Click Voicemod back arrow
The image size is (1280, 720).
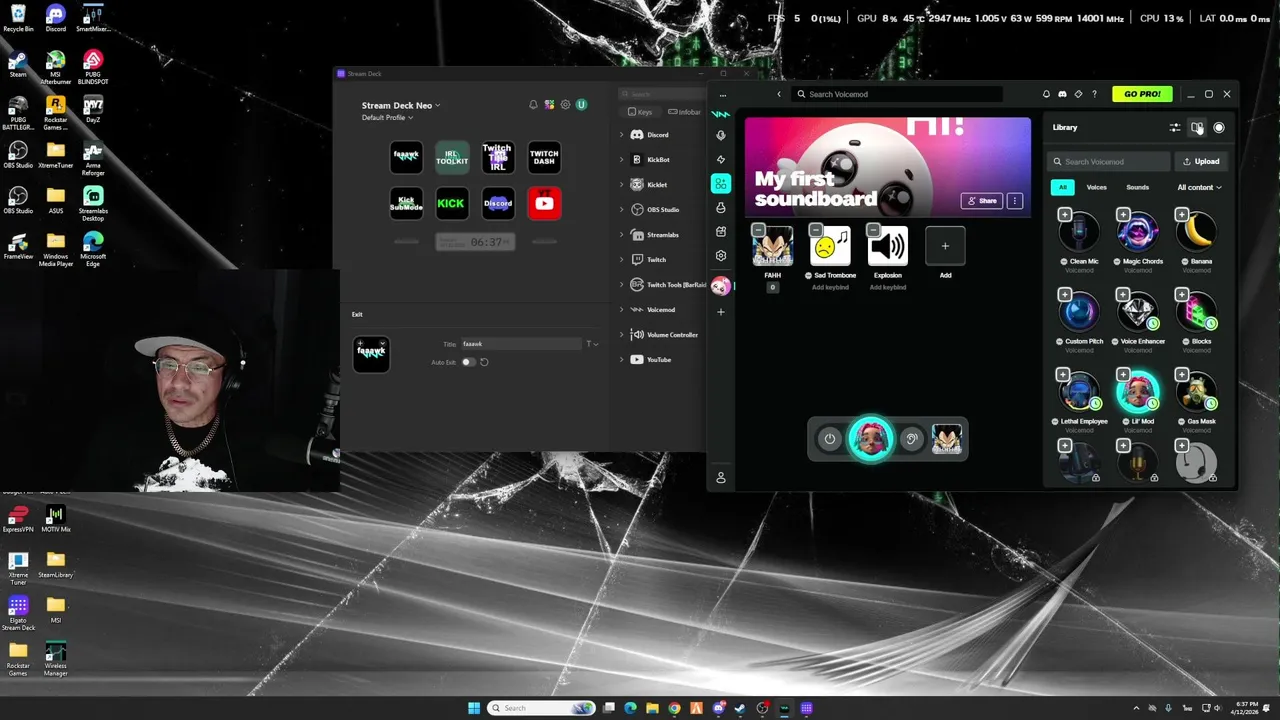pos(779,94)
